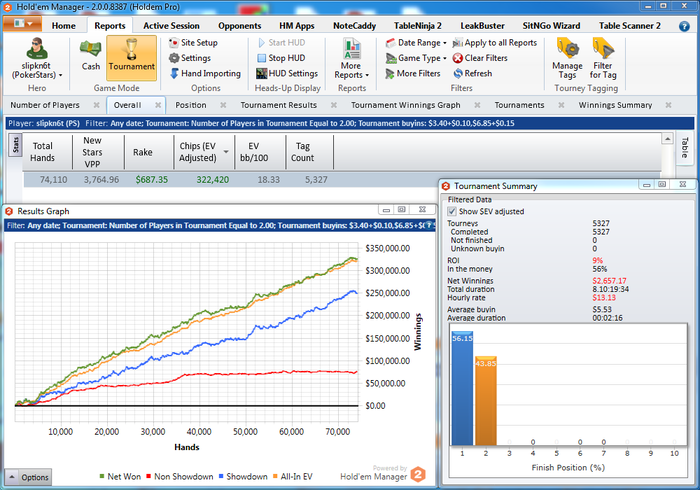Screen dimensions: 700x490
Task: Maximize the Results Graph panel
Action: [x=402, y=209]
